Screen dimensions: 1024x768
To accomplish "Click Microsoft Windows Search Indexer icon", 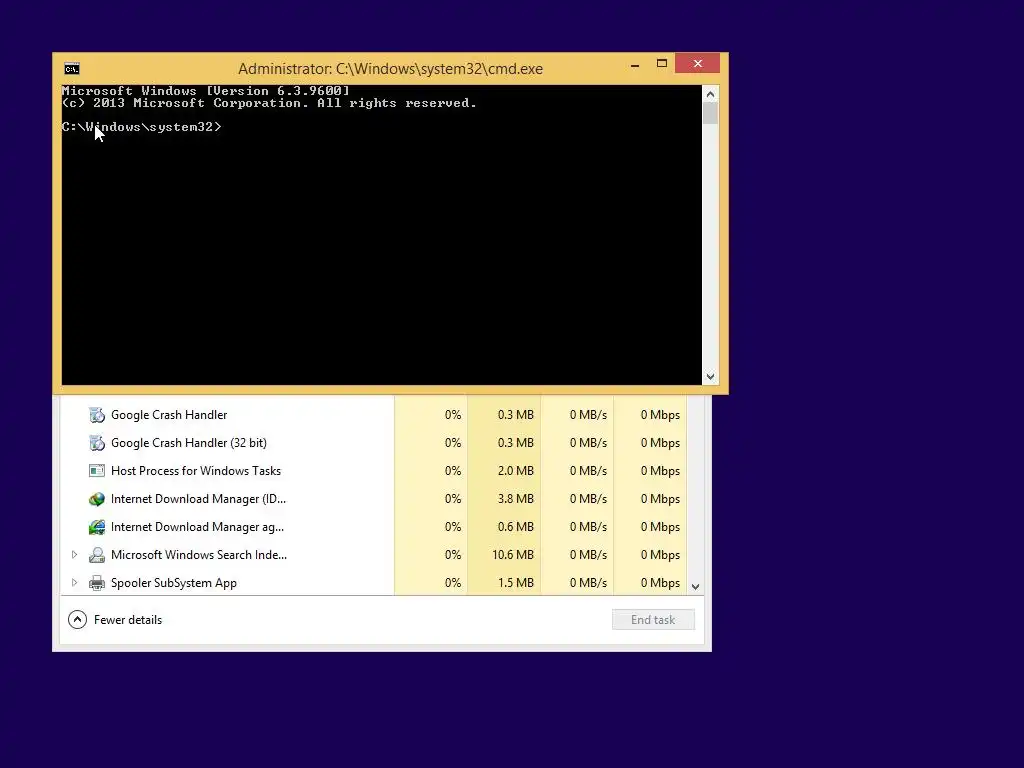I will pos(97,555).
